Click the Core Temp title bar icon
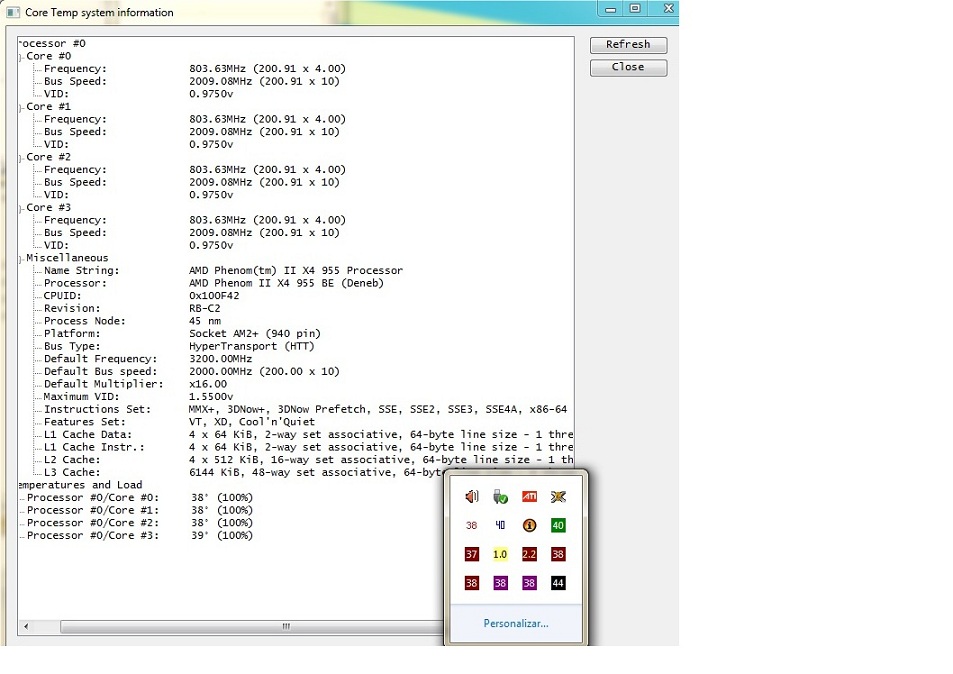 click(x=13, y=12)
